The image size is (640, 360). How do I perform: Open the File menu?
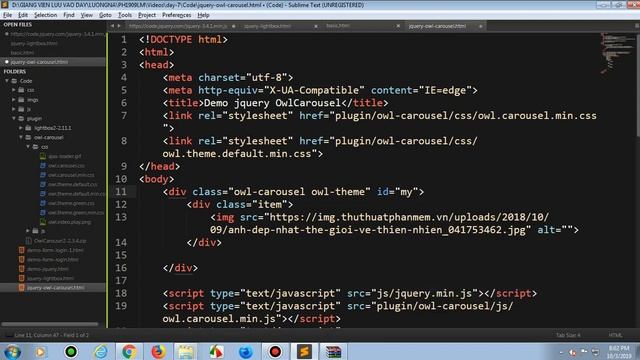pyautogui.click(x=7, y=15)
